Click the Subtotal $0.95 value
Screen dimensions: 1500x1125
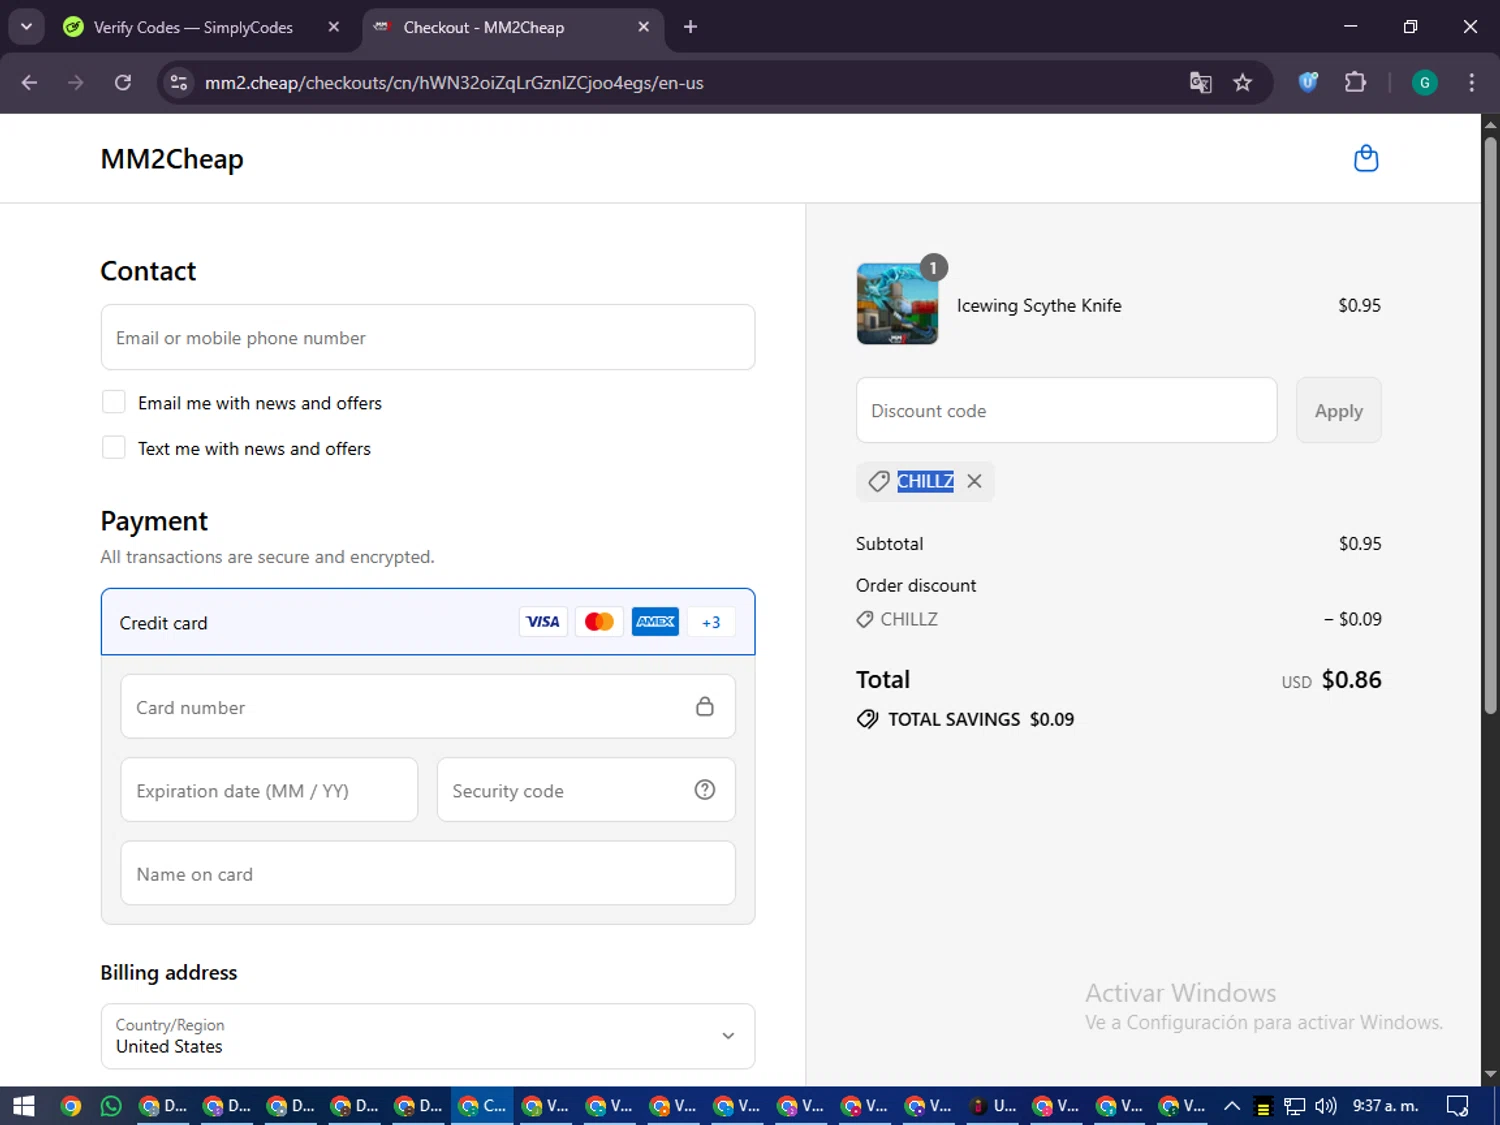point(1360,544)
